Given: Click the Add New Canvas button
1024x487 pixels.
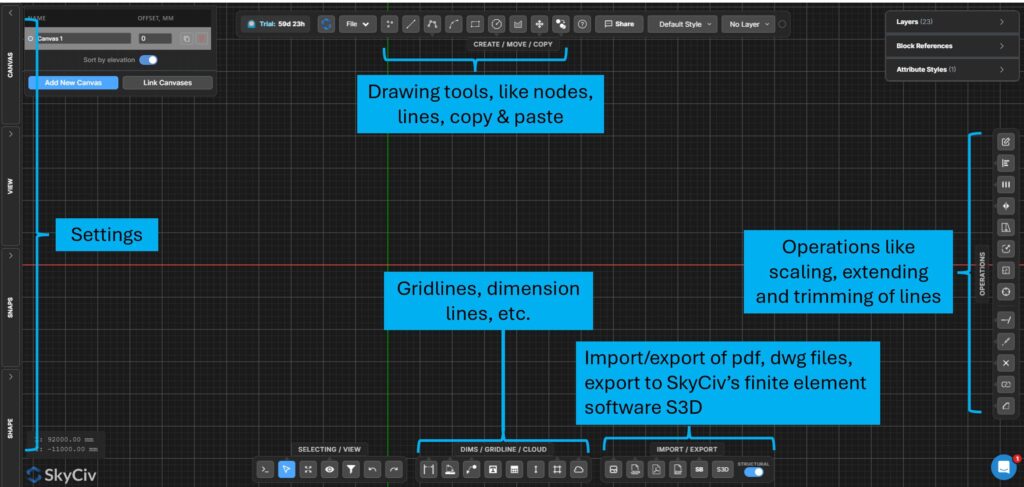Looking at the screenshot, I should click(73, 83).
